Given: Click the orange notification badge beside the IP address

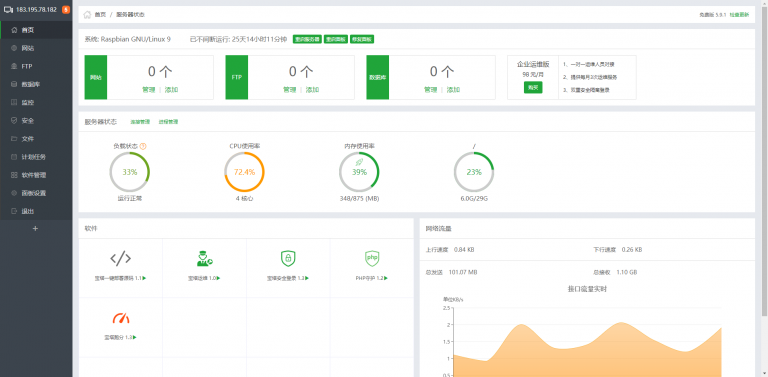Looking at the screenshot, I should pyautogui.click(x=66, y=10).
